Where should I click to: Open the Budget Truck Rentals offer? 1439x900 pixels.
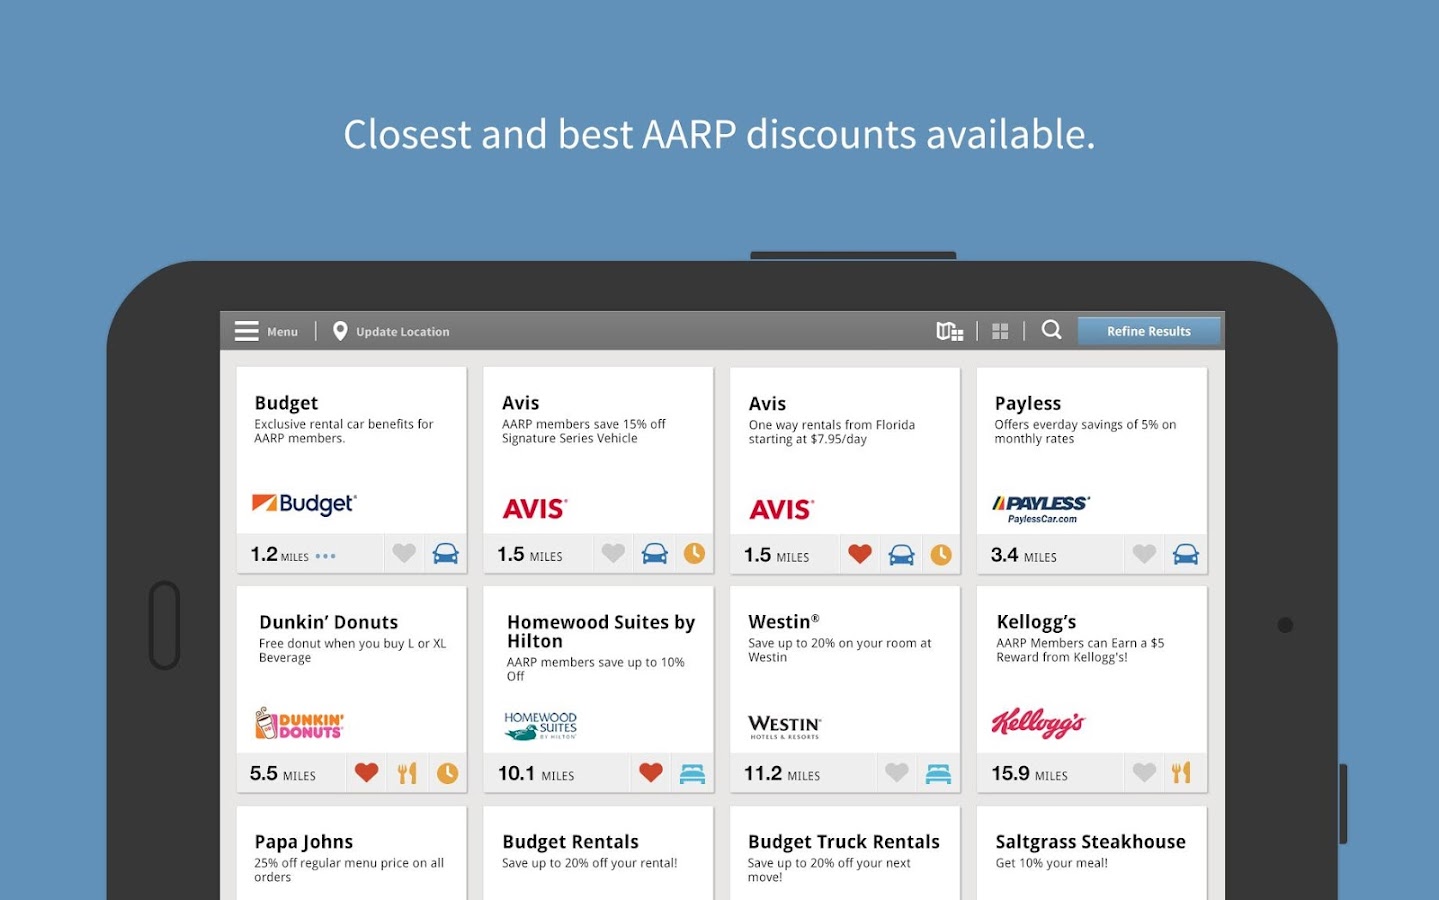click(844, 842)
